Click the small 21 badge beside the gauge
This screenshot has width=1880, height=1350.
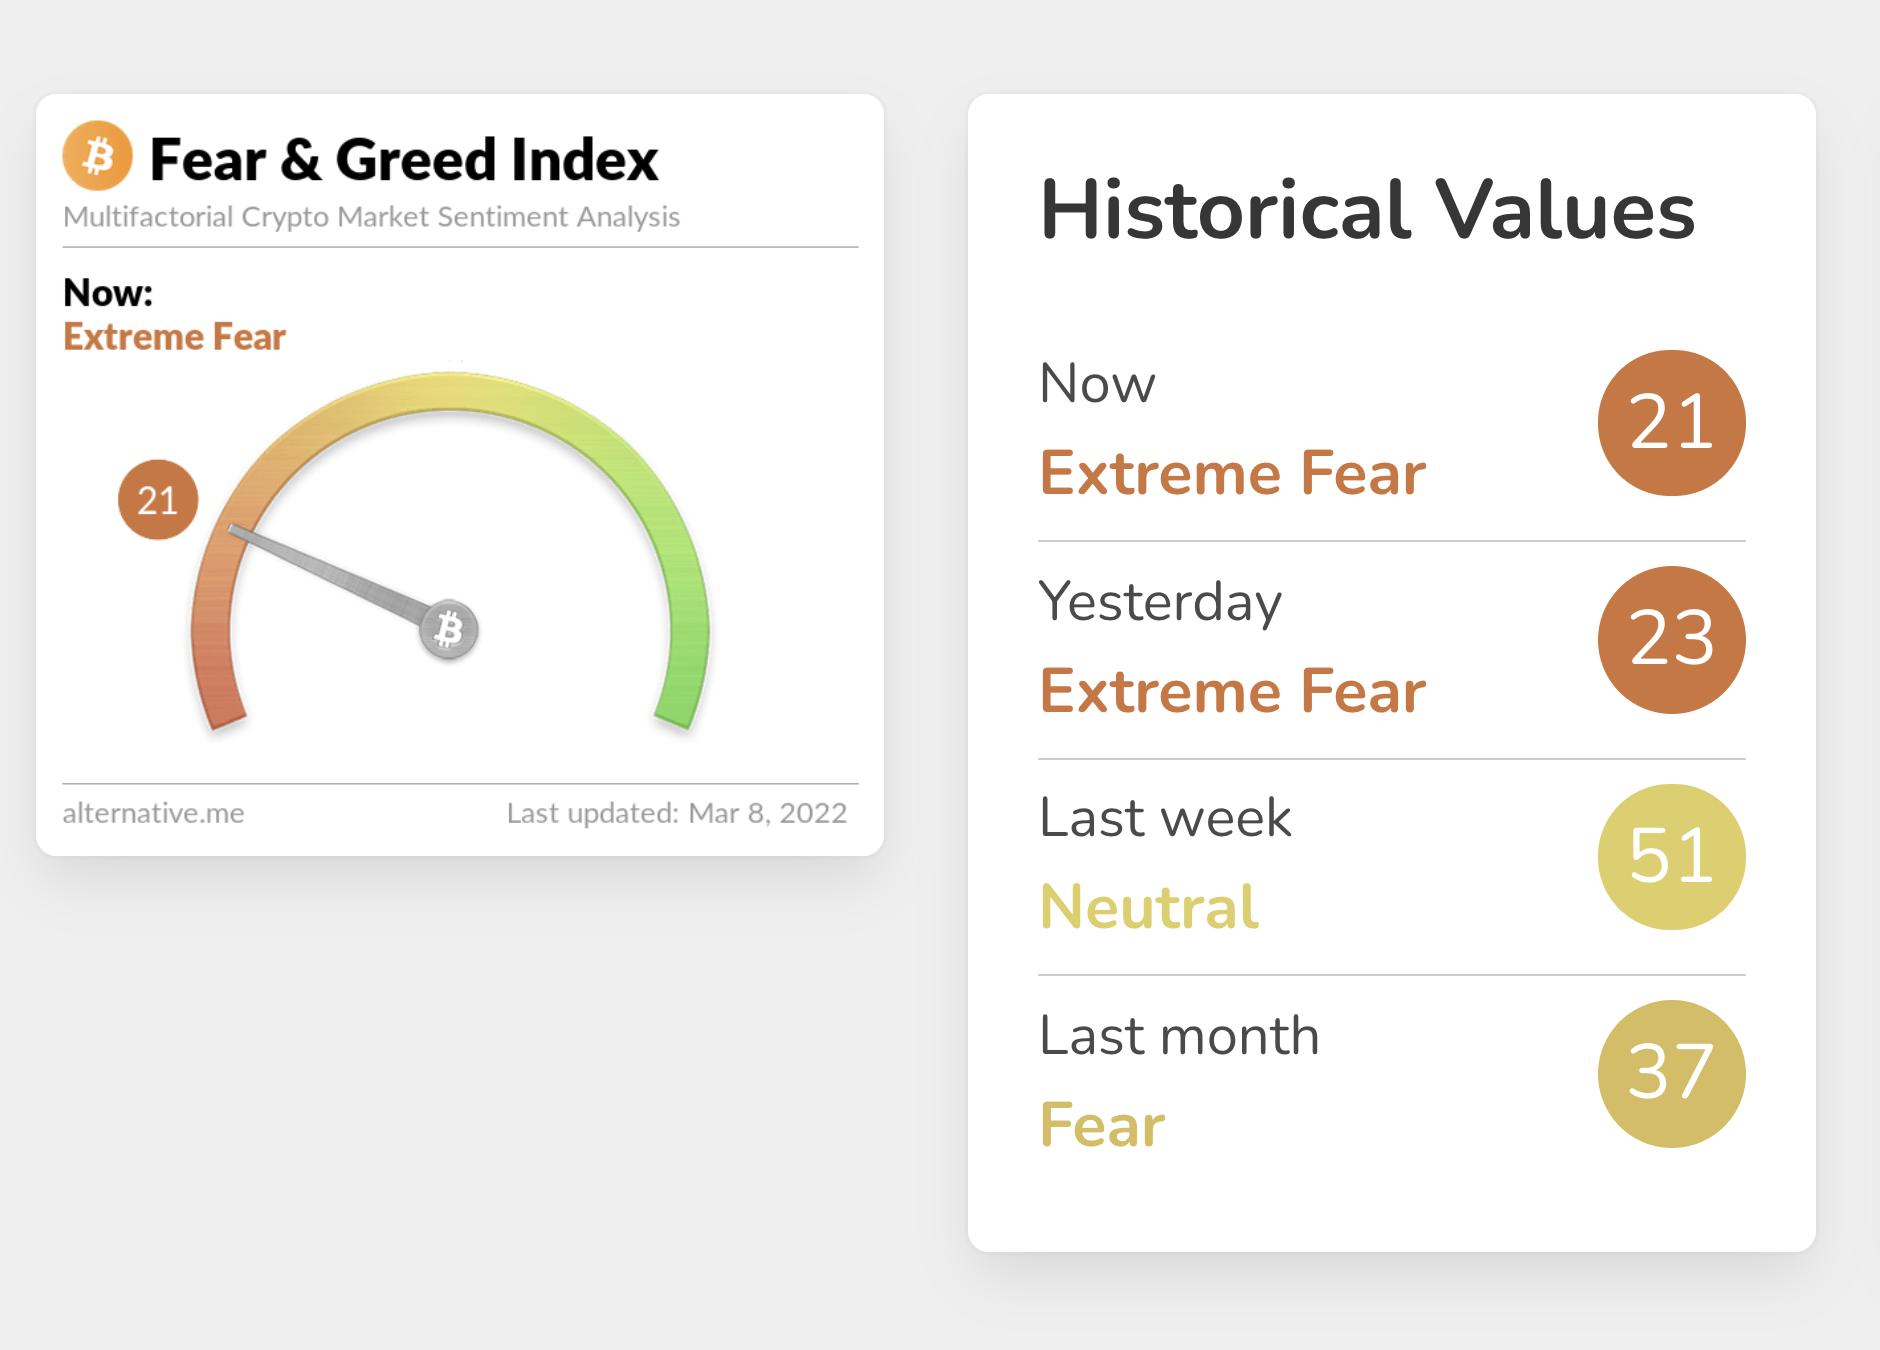point(158,500)
